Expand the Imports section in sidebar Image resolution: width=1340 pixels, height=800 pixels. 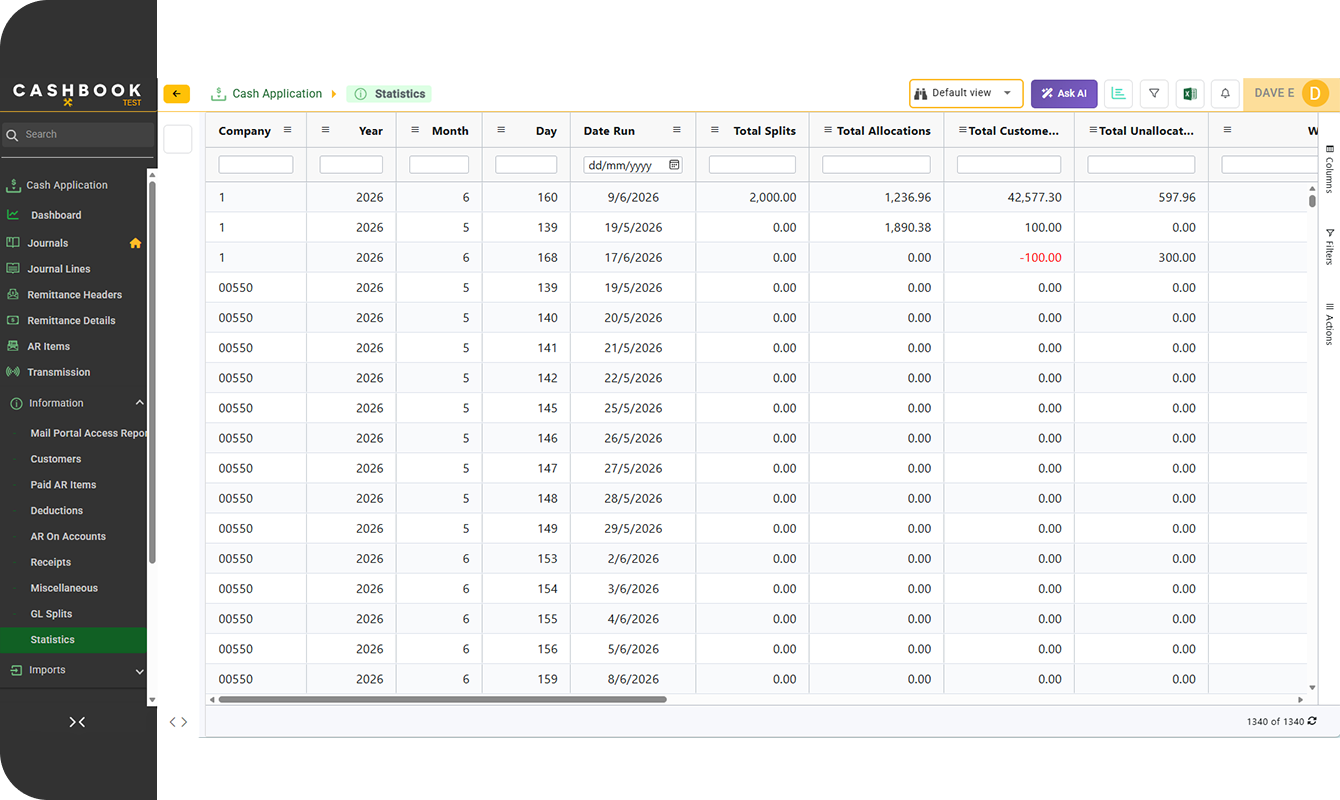139,671
